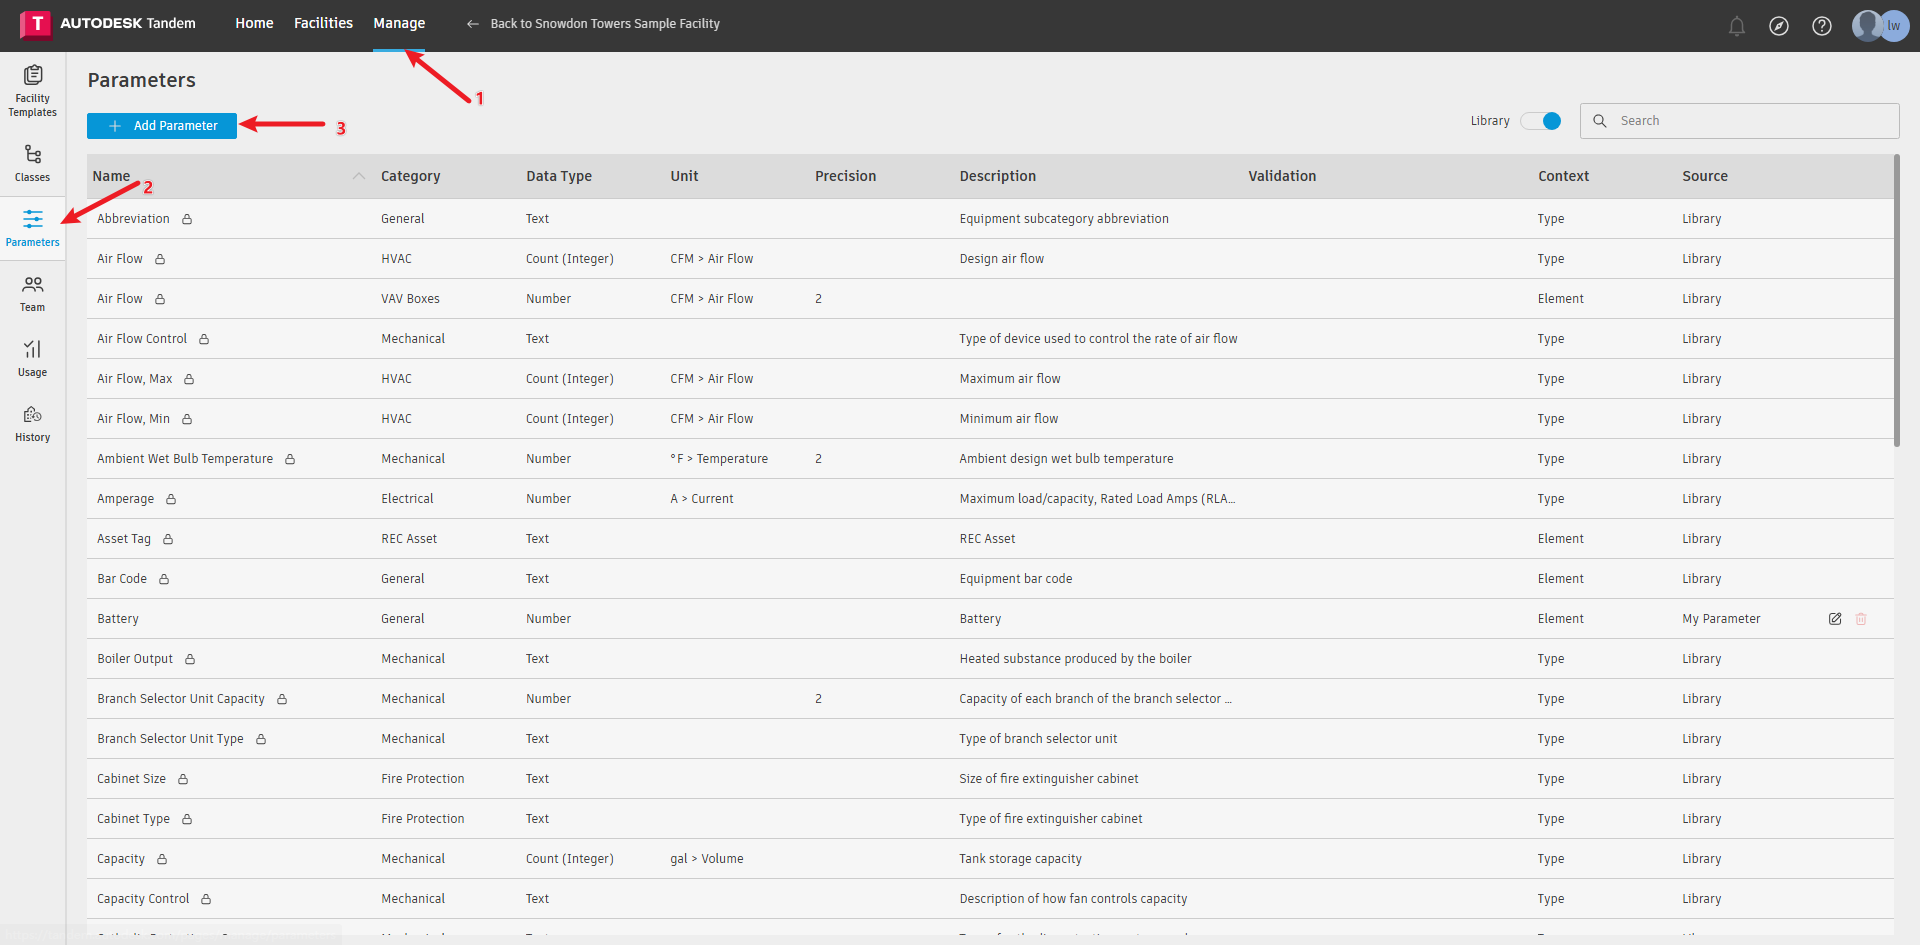The height and width of the screenshot is (945, 1920).
Task: Open the Classes sidebar section
Action: coord(33,162)
